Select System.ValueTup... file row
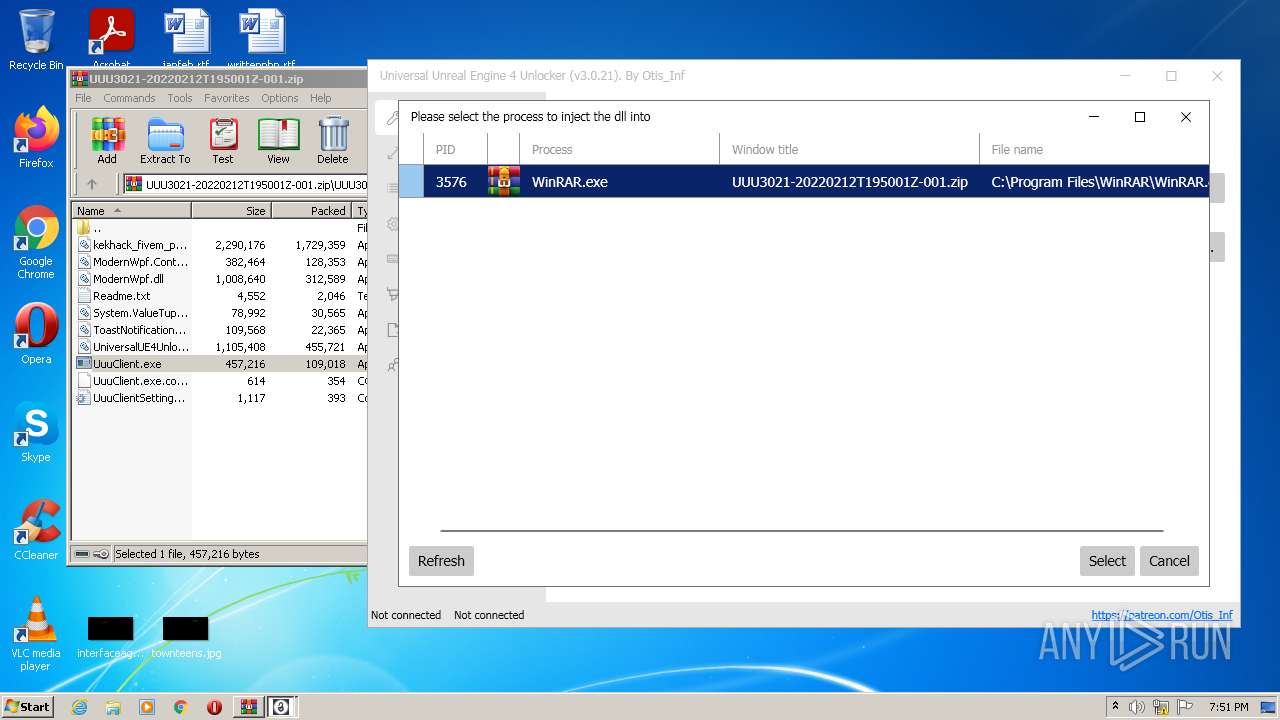This screenshot has width=1280, height=720. tap(219, 313)
